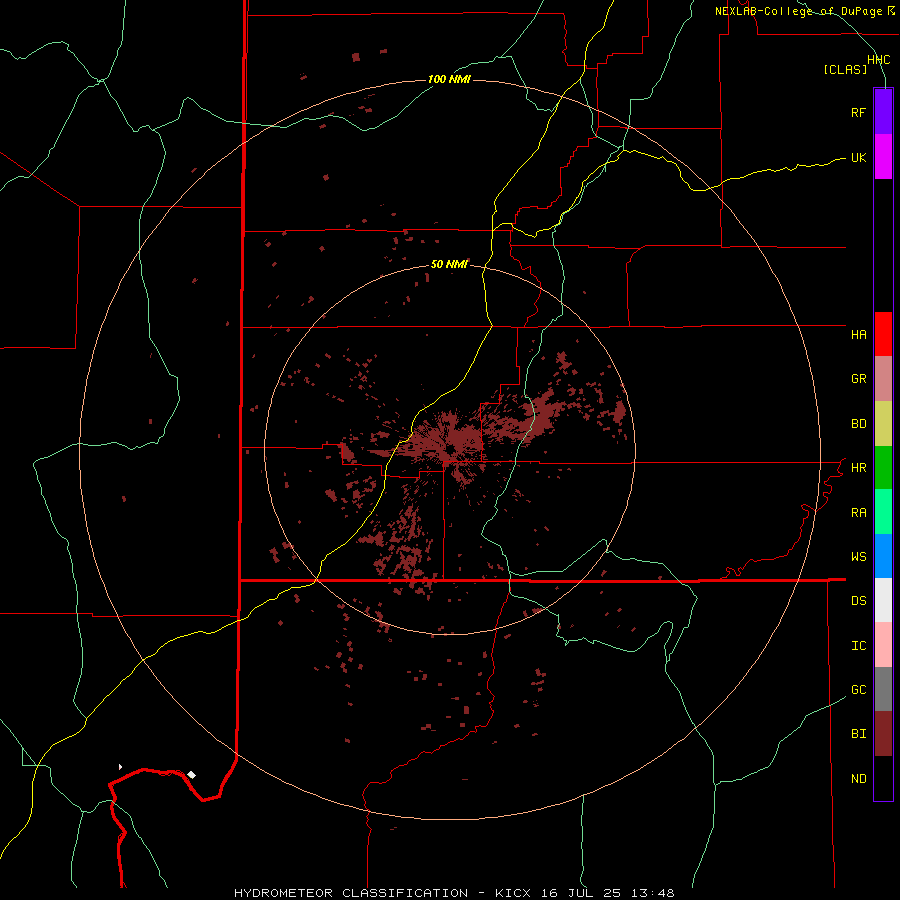Click the BI legend label

point(858,734)
